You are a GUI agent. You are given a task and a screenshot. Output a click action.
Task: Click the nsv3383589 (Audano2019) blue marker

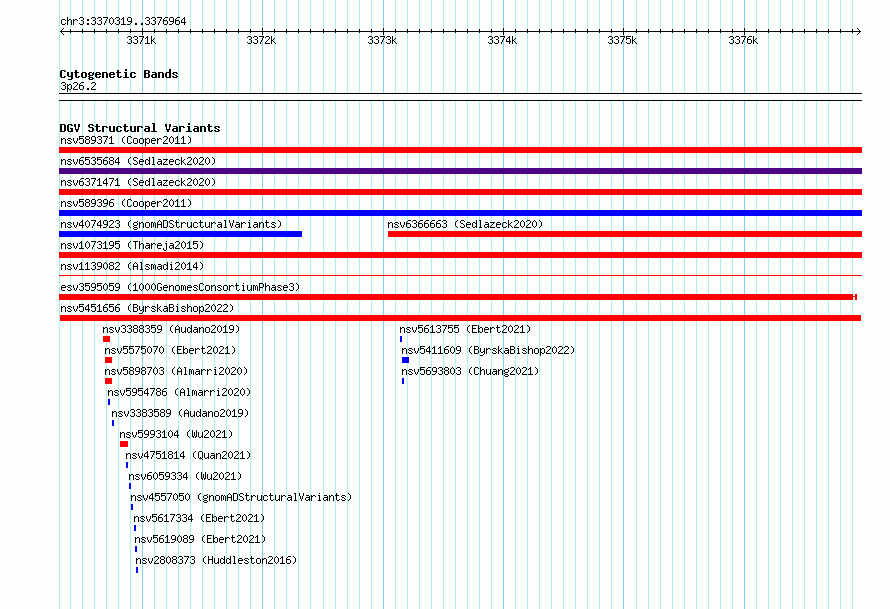pyautogui.click(x=113, y=423)
